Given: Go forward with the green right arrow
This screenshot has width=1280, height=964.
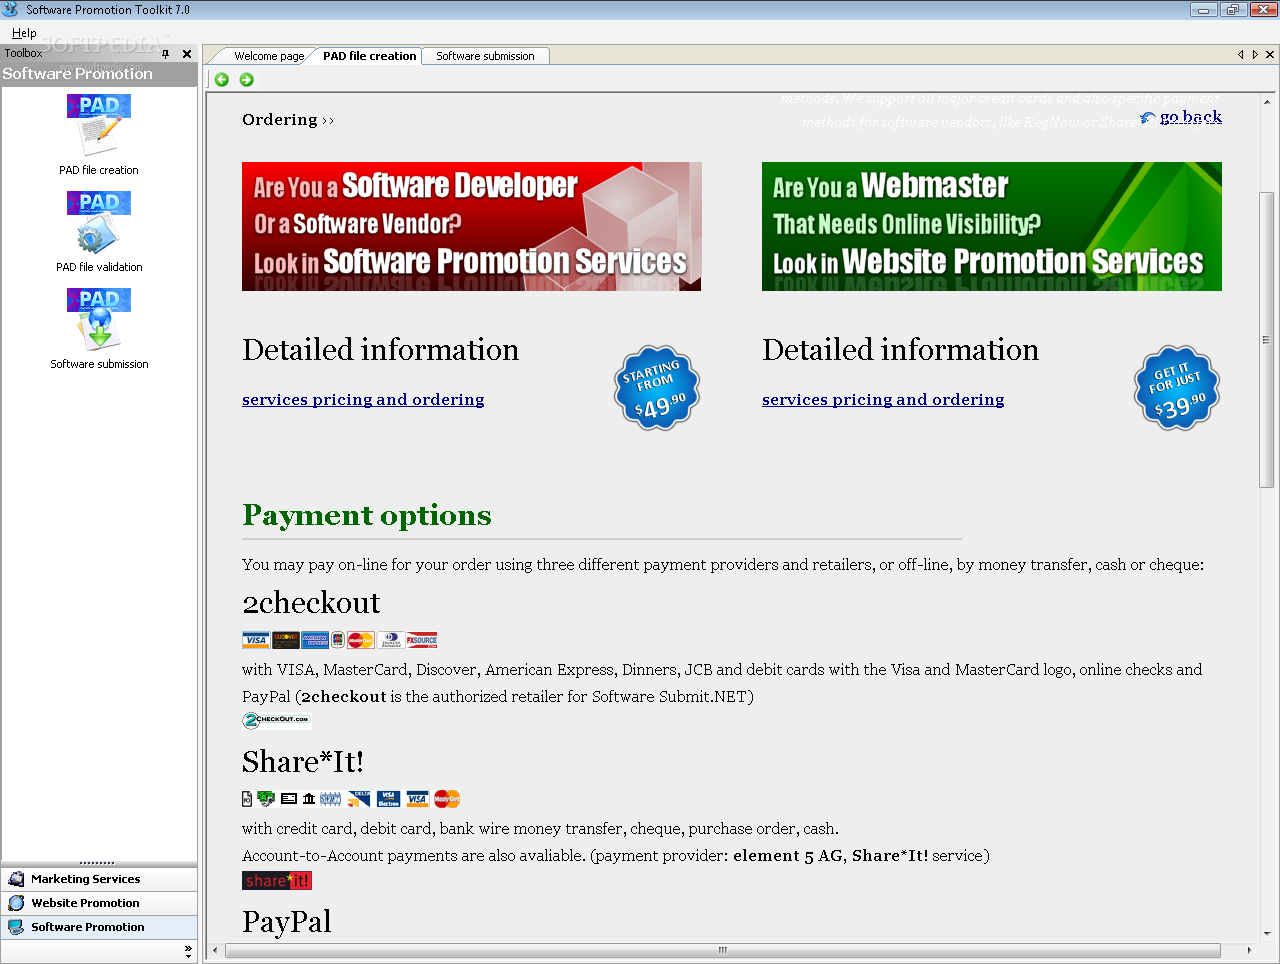Looking at the screenshot, I should pos(246,80).
